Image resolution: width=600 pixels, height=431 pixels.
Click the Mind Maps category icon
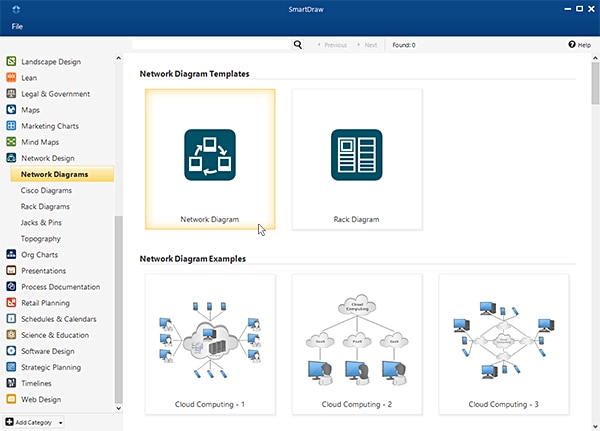click(x=11, y=142)
